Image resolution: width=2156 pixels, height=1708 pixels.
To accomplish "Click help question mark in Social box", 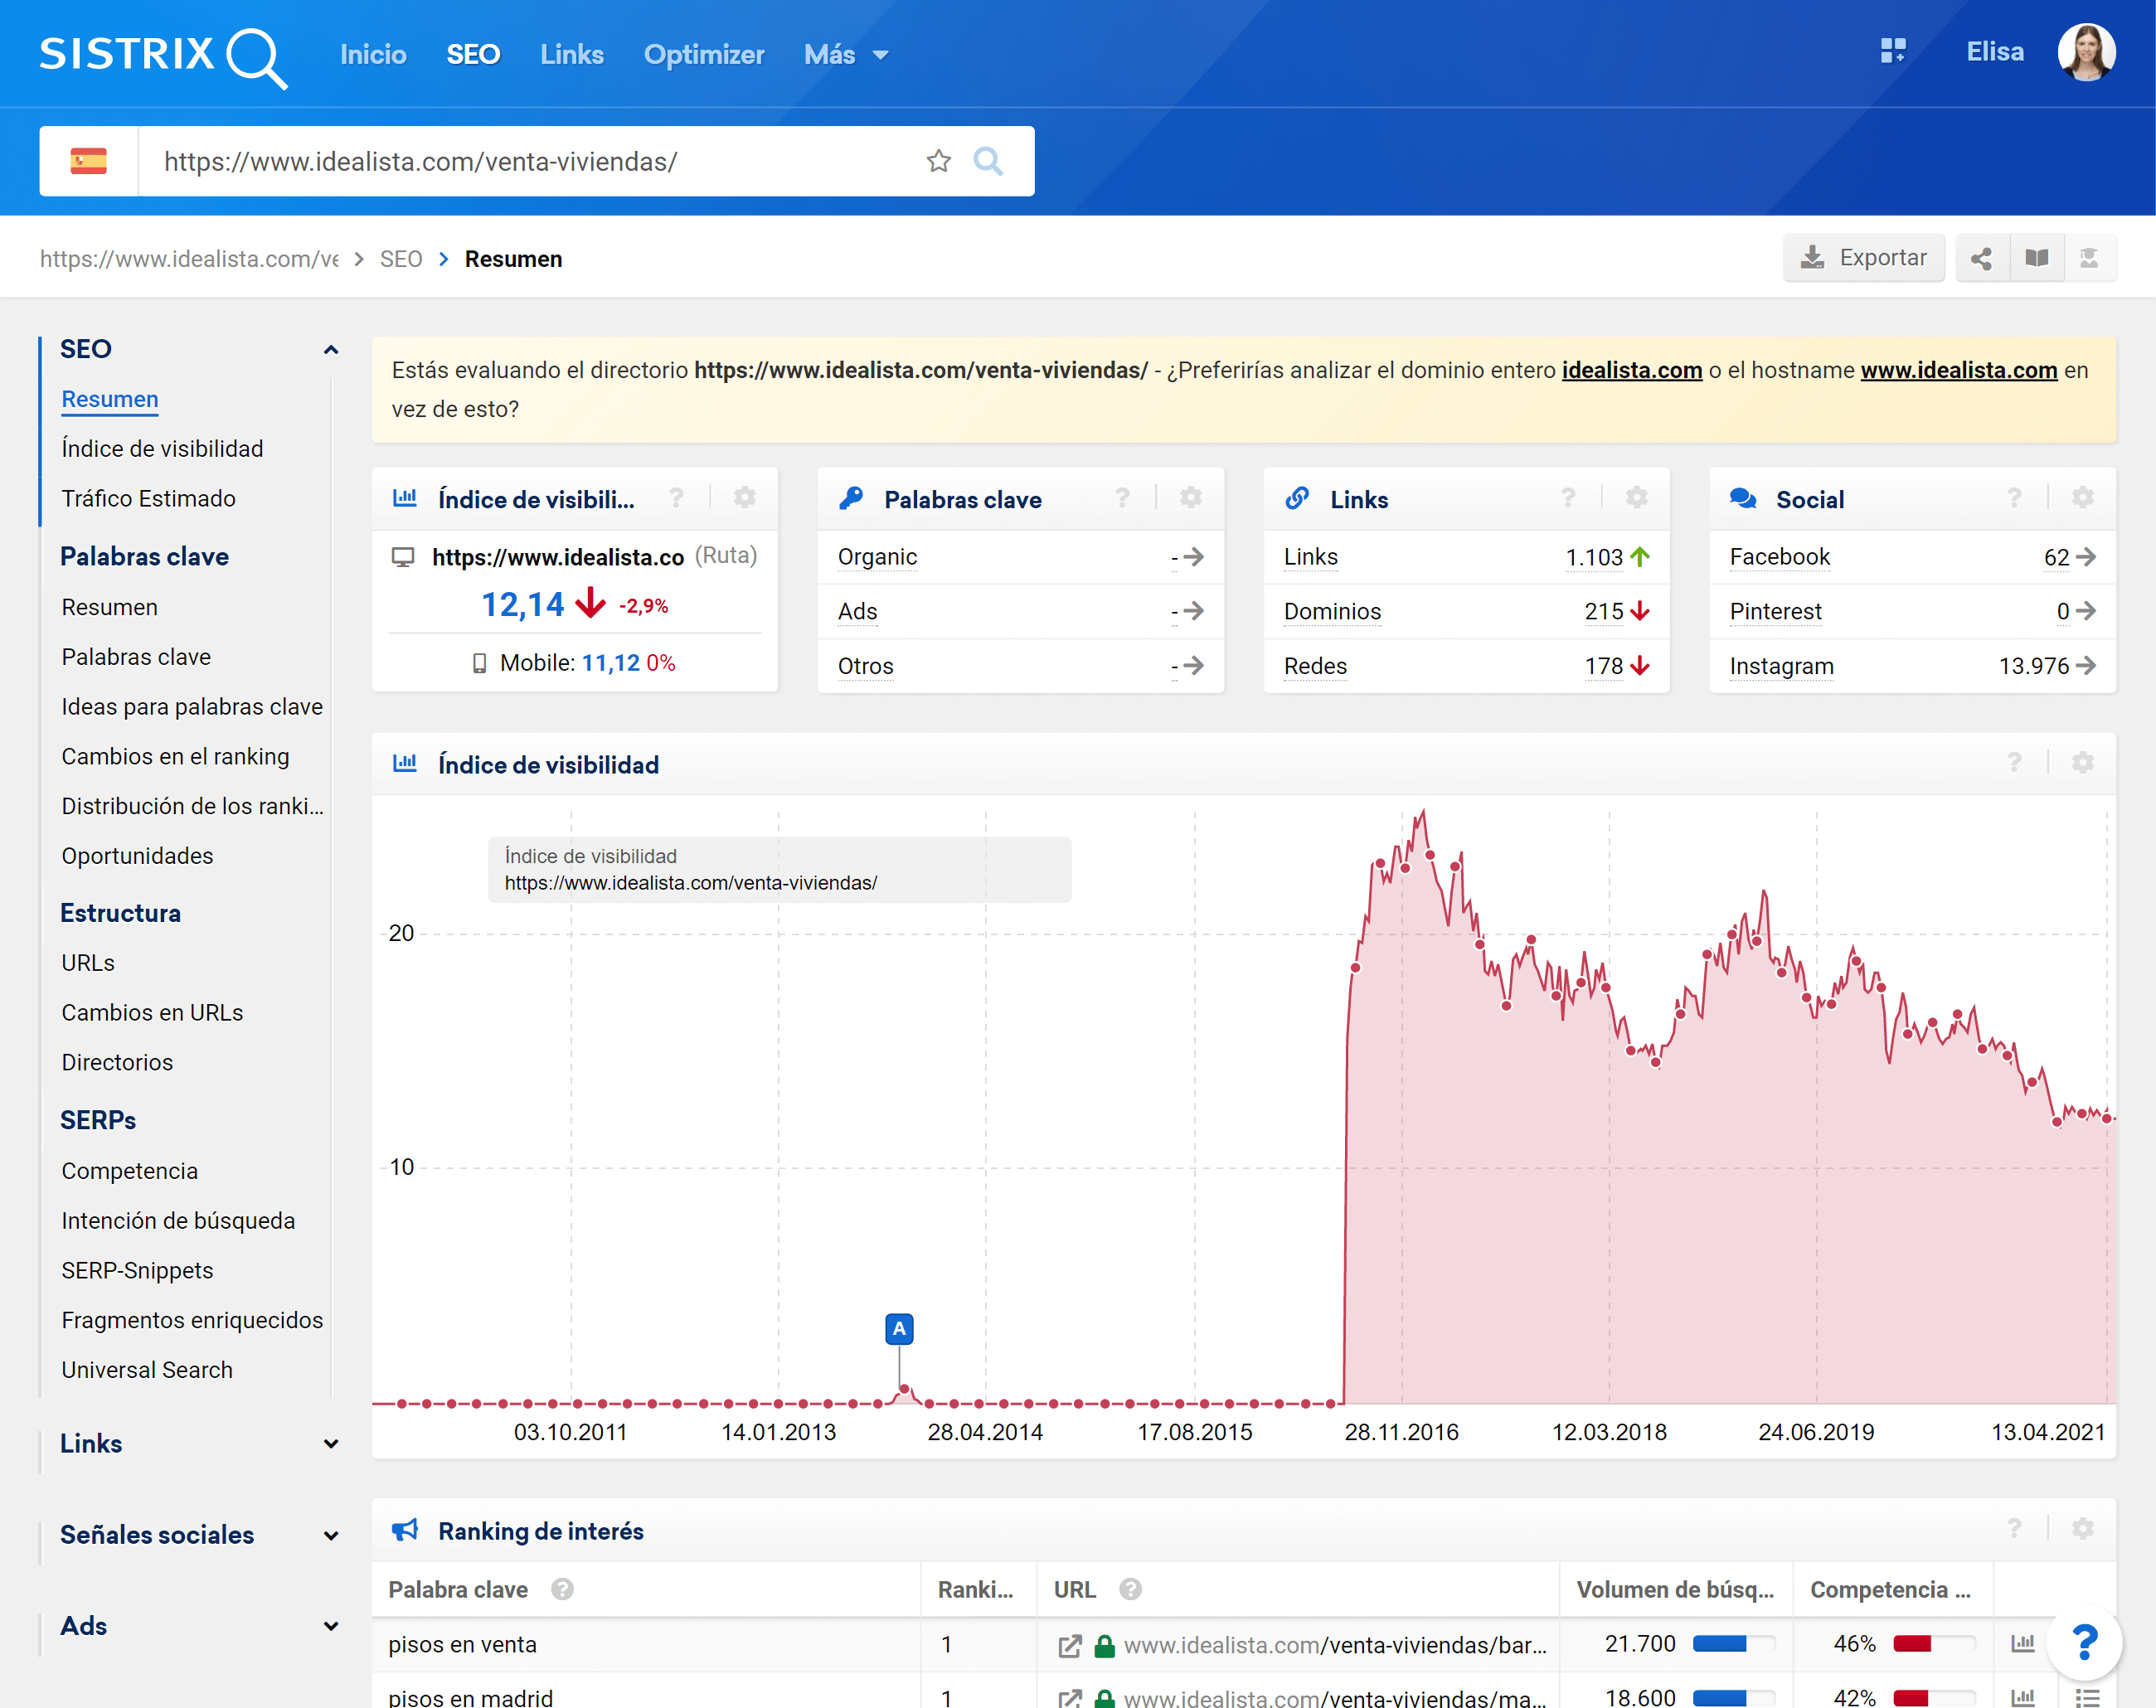I will [x=2014, y=498].
